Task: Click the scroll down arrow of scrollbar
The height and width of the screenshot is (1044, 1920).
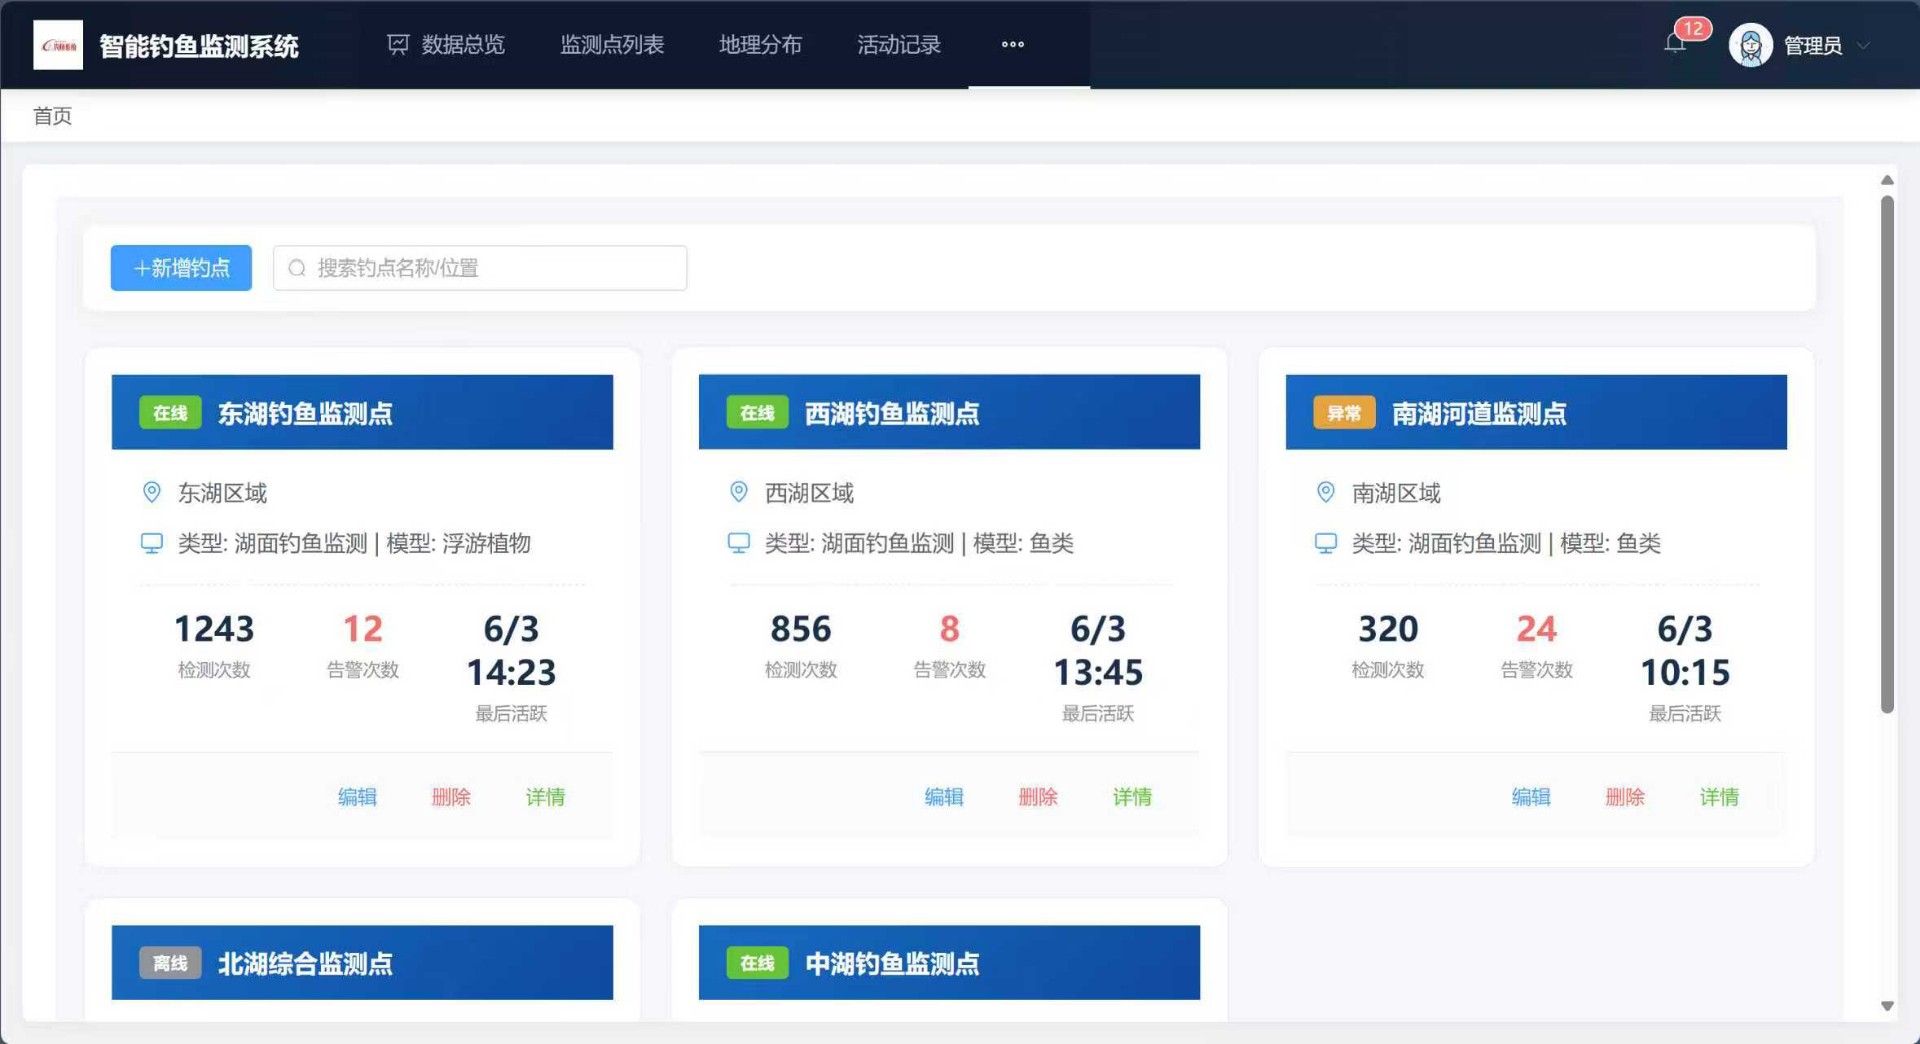Action: pos(1887,1006)
